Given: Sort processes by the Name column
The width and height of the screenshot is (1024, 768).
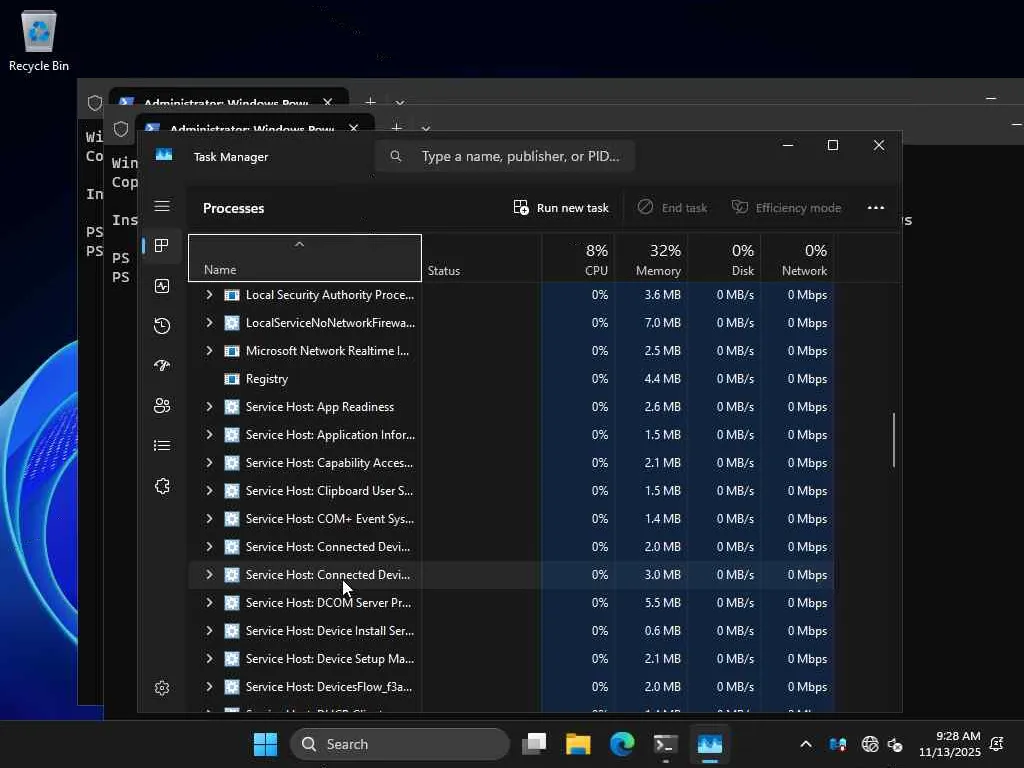Looking at the screenshot, I should 305,258.
